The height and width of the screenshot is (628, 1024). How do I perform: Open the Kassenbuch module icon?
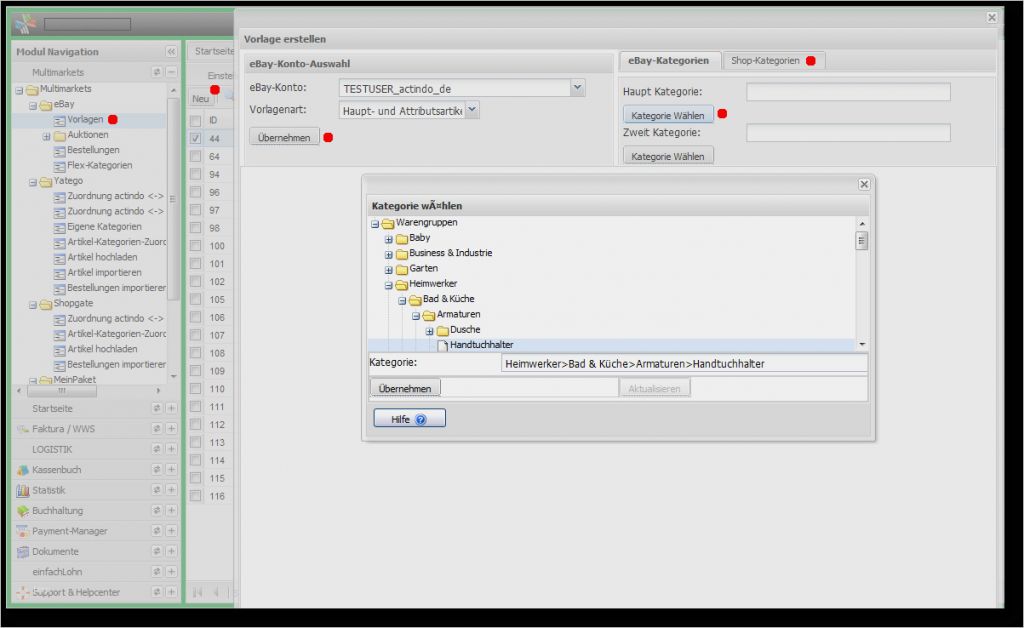23,470
